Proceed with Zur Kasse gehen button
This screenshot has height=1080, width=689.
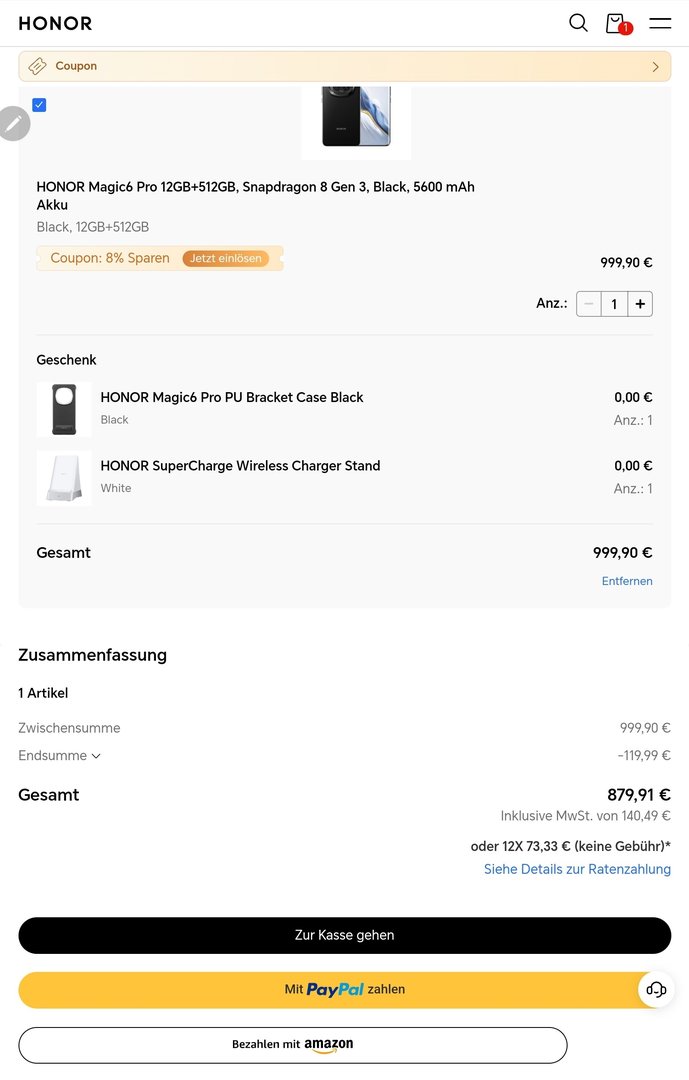click(x=344, y=935)
